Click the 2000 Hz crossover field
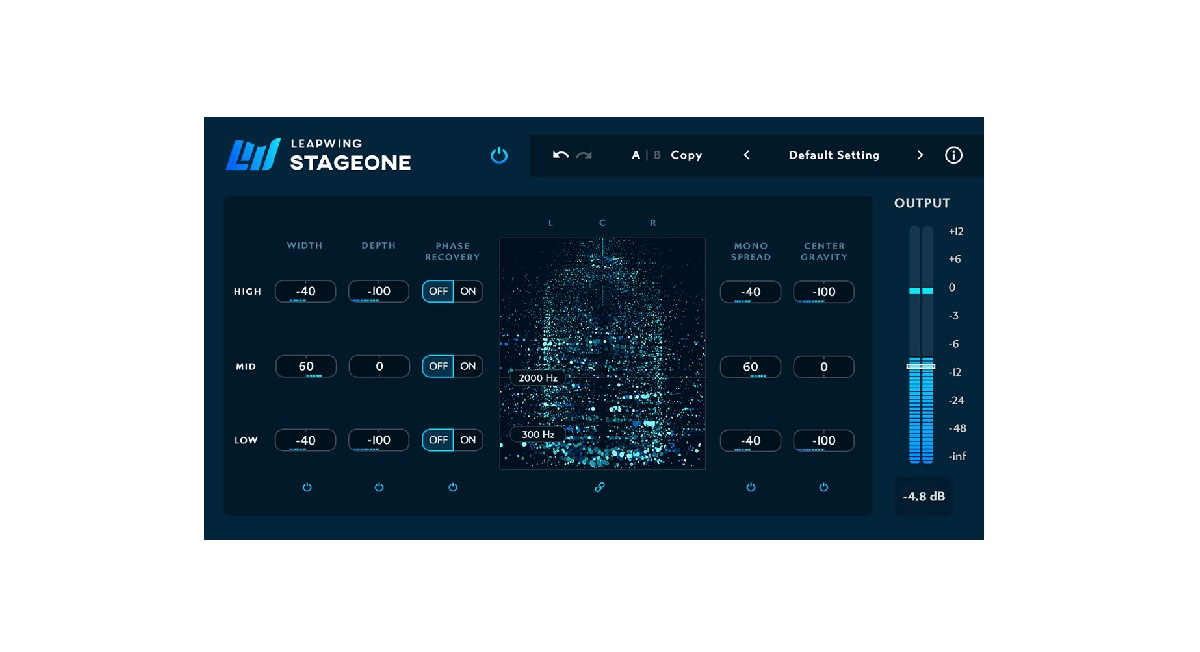The height and width of the screenshot is (652, 1200). (536, 379)
